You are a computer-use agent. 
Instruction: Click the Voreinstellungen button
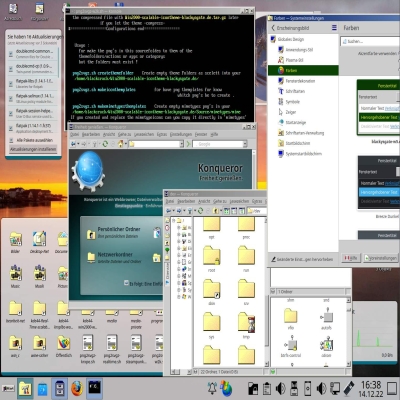coord(381,258)
